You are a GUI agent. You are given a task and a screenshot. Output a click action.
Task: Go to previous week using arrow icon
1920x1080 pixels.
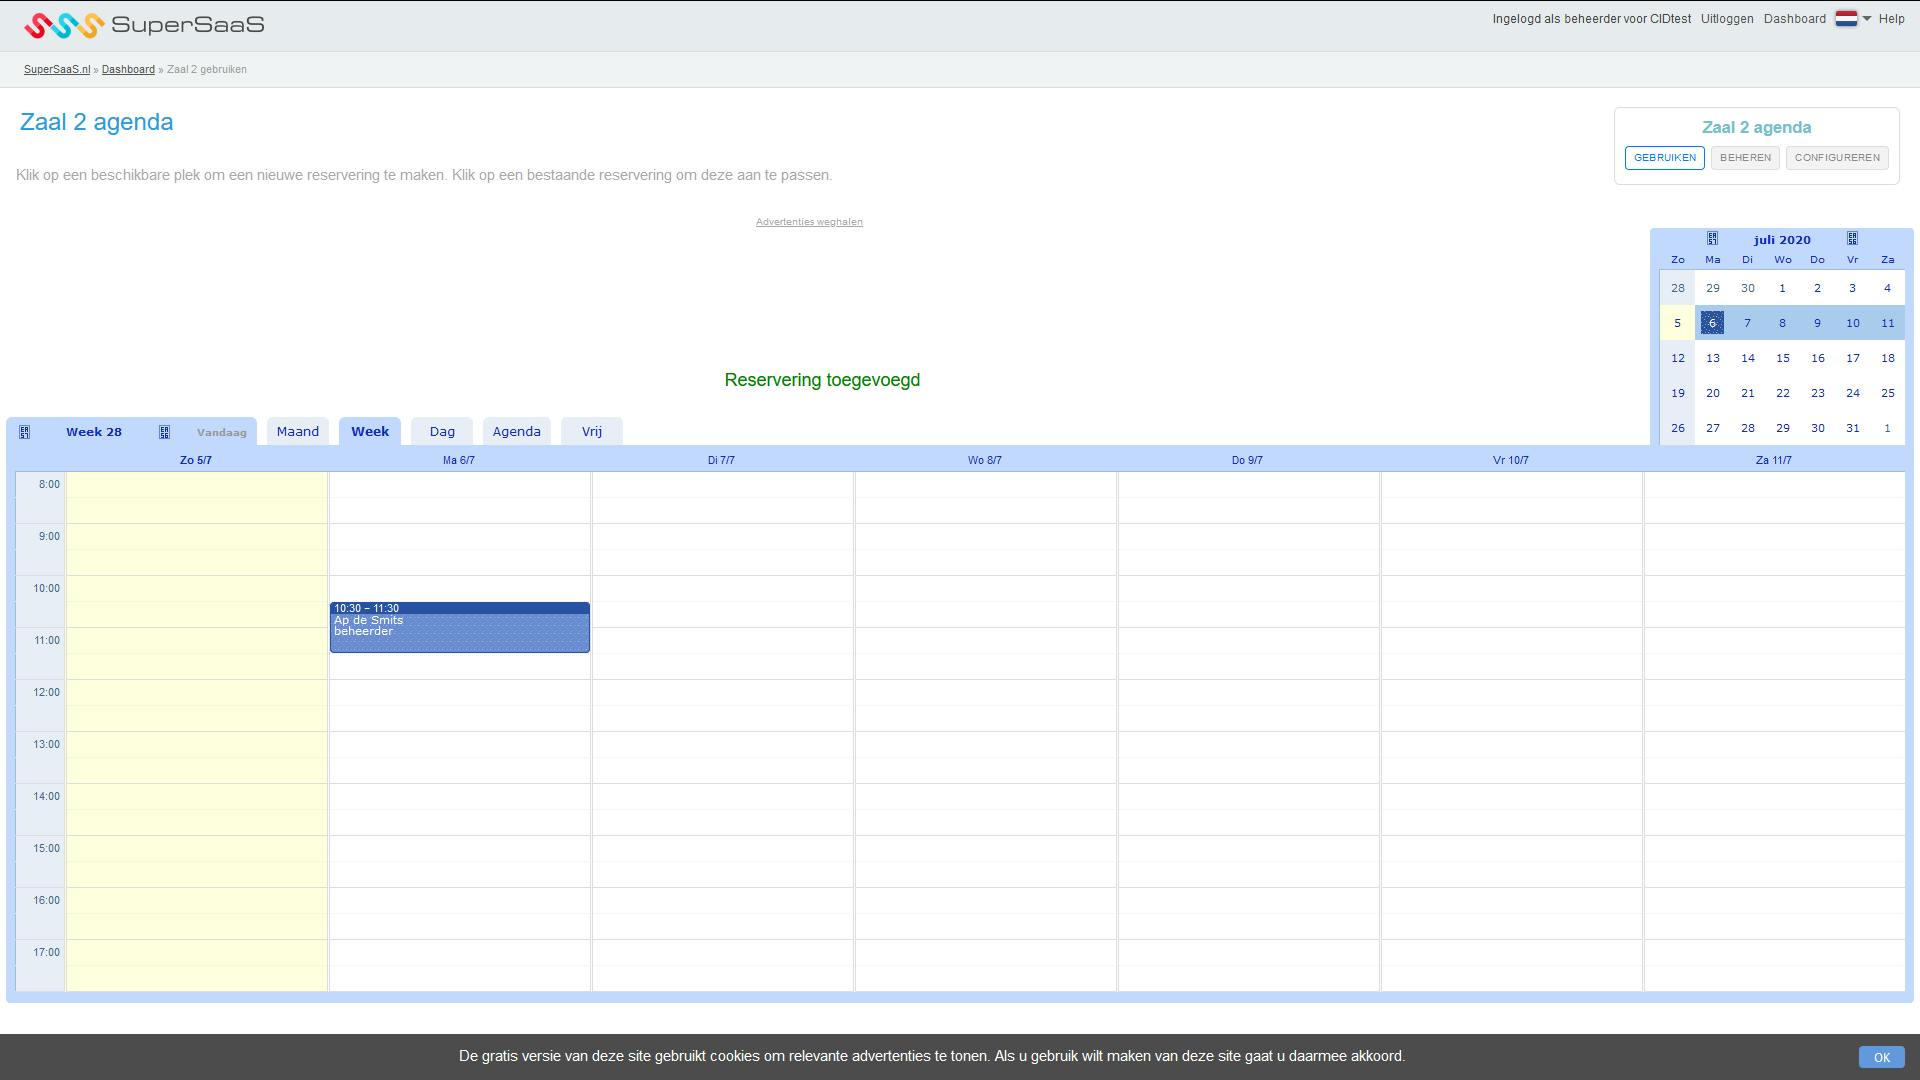tap(25, 432)
